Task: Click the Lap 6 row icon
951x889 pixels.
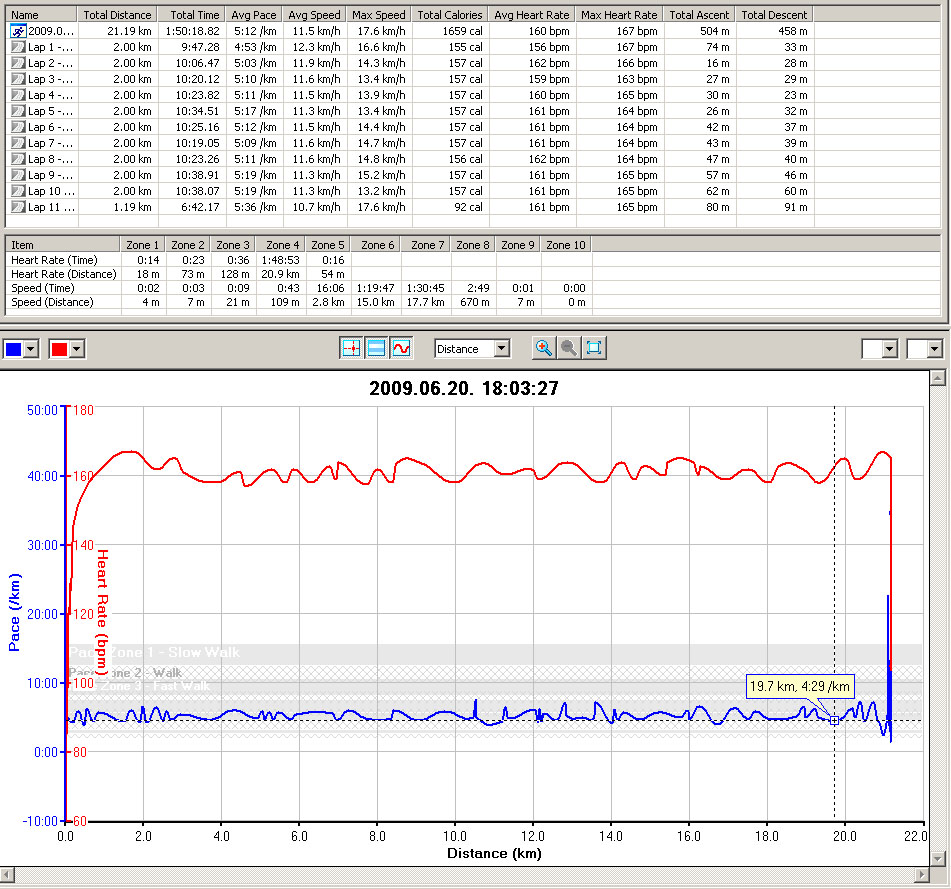Action: [18, 127]
